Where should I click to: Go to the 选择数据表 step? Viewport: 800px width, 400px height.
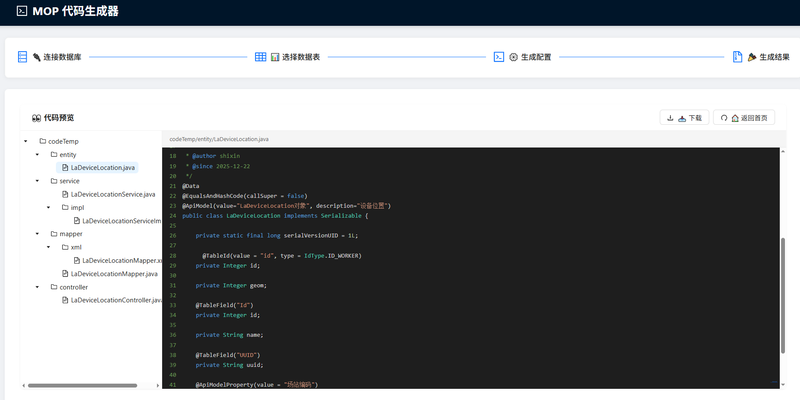[x=300, y=57]
